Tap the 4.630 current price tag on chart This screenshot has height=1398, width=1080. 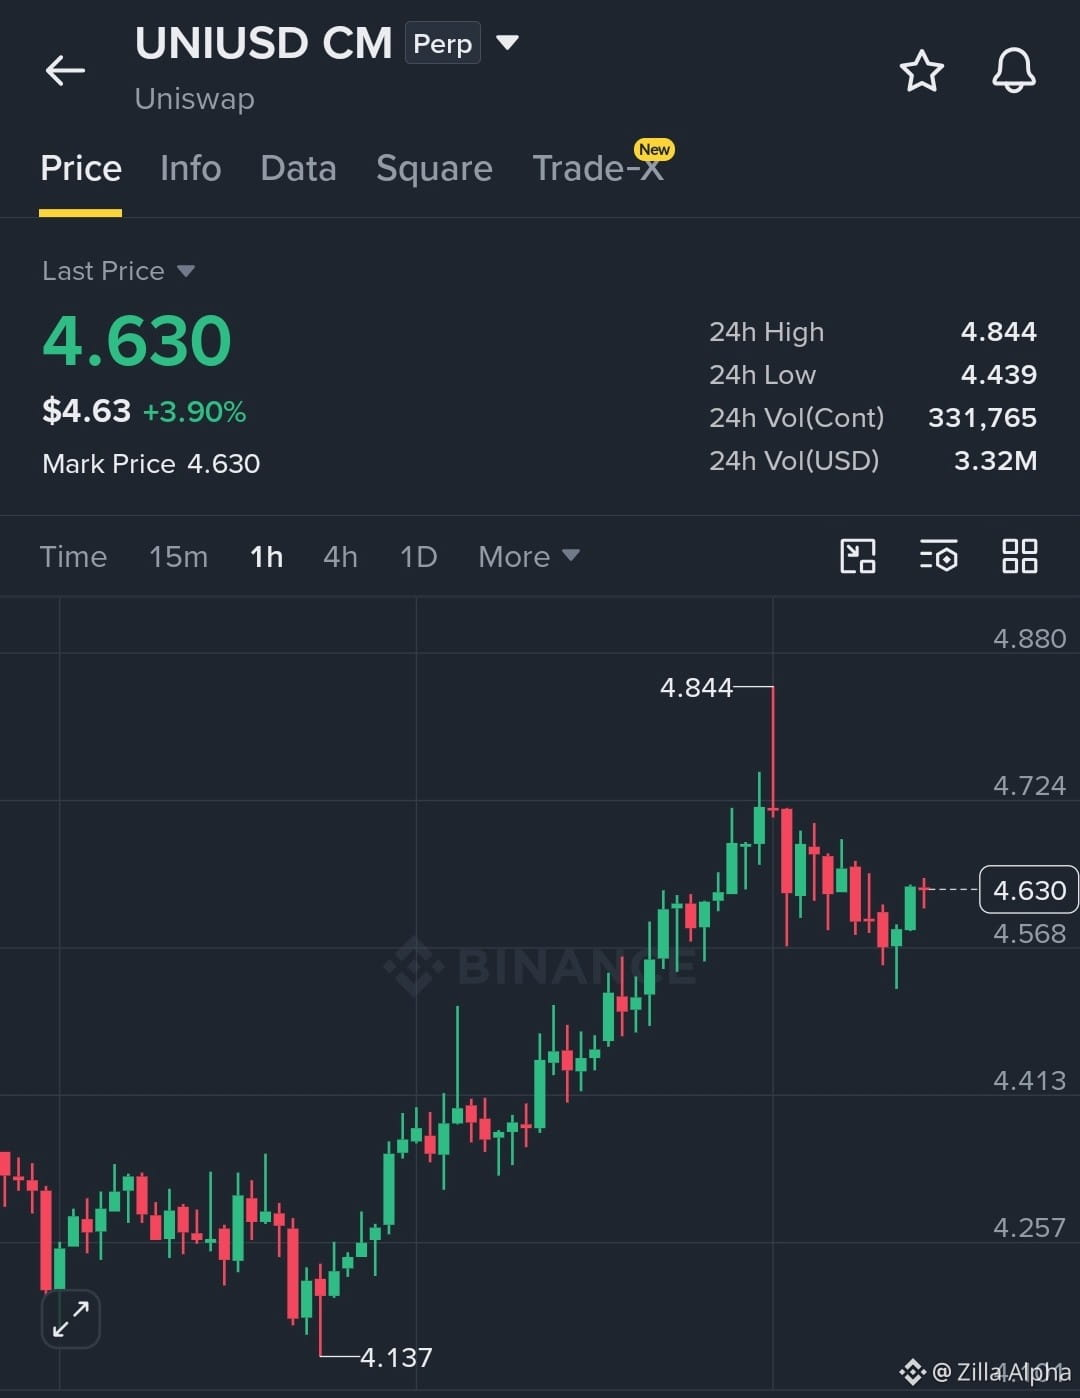pyautogui.click(x=1029, y=890)
